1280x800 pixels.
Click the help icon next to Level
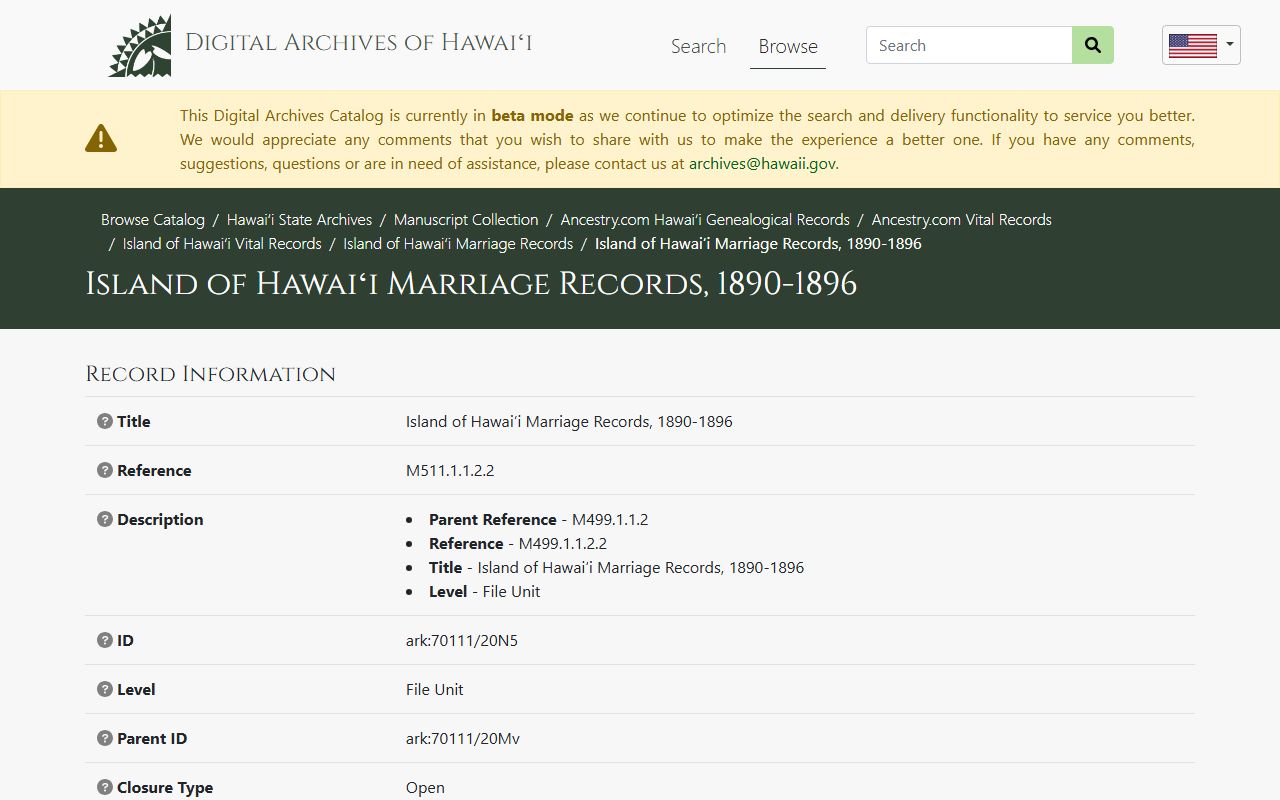104,689
